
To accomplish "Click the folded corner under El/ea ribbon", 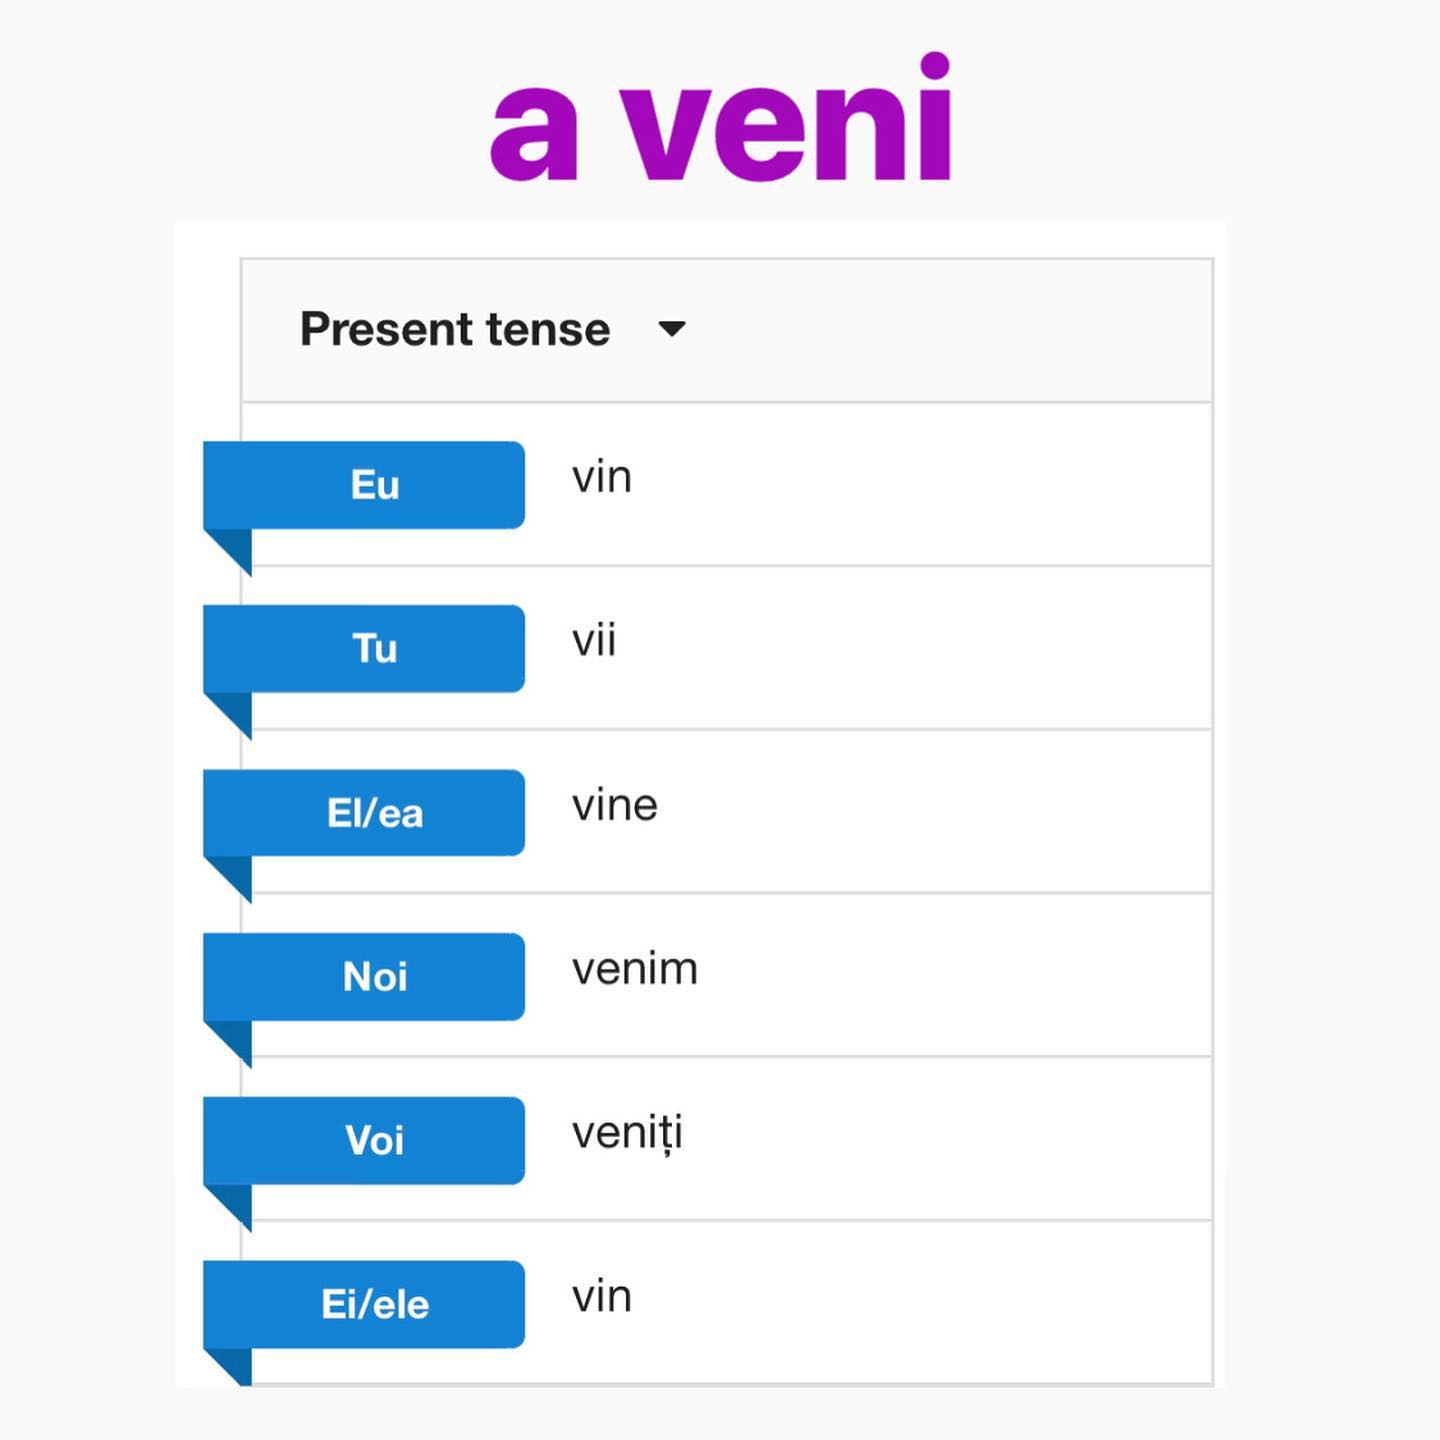I will click(228, 880).
